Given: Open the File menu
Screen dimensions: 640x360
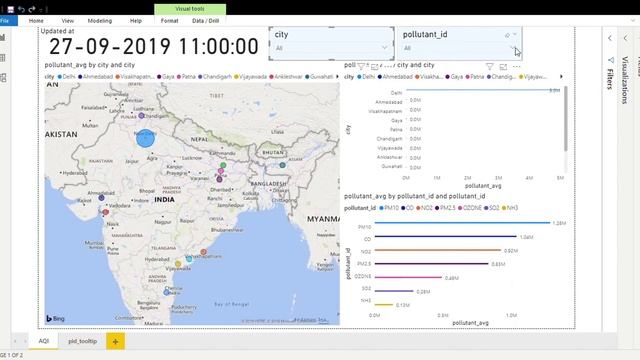Looking at the screenshot, I should tap(6, 20).
